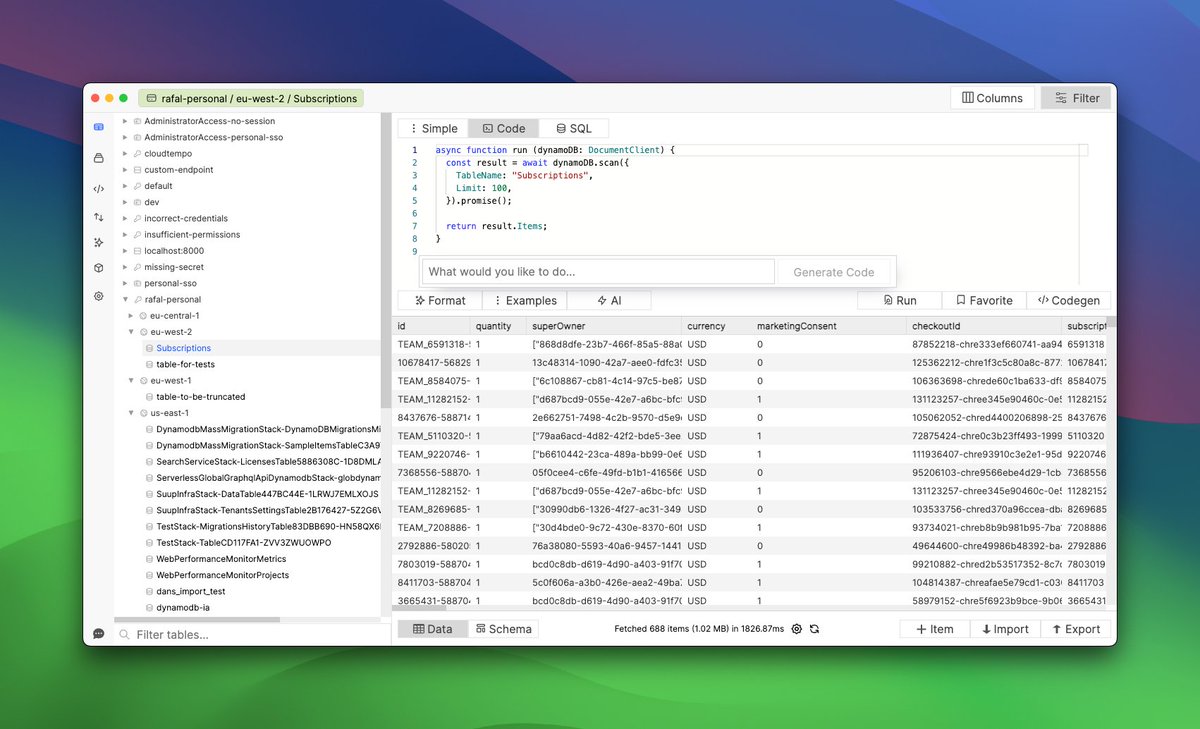Open Codegen for this query
This screenshot has height=729, width=1200.
coord(1069,300)
